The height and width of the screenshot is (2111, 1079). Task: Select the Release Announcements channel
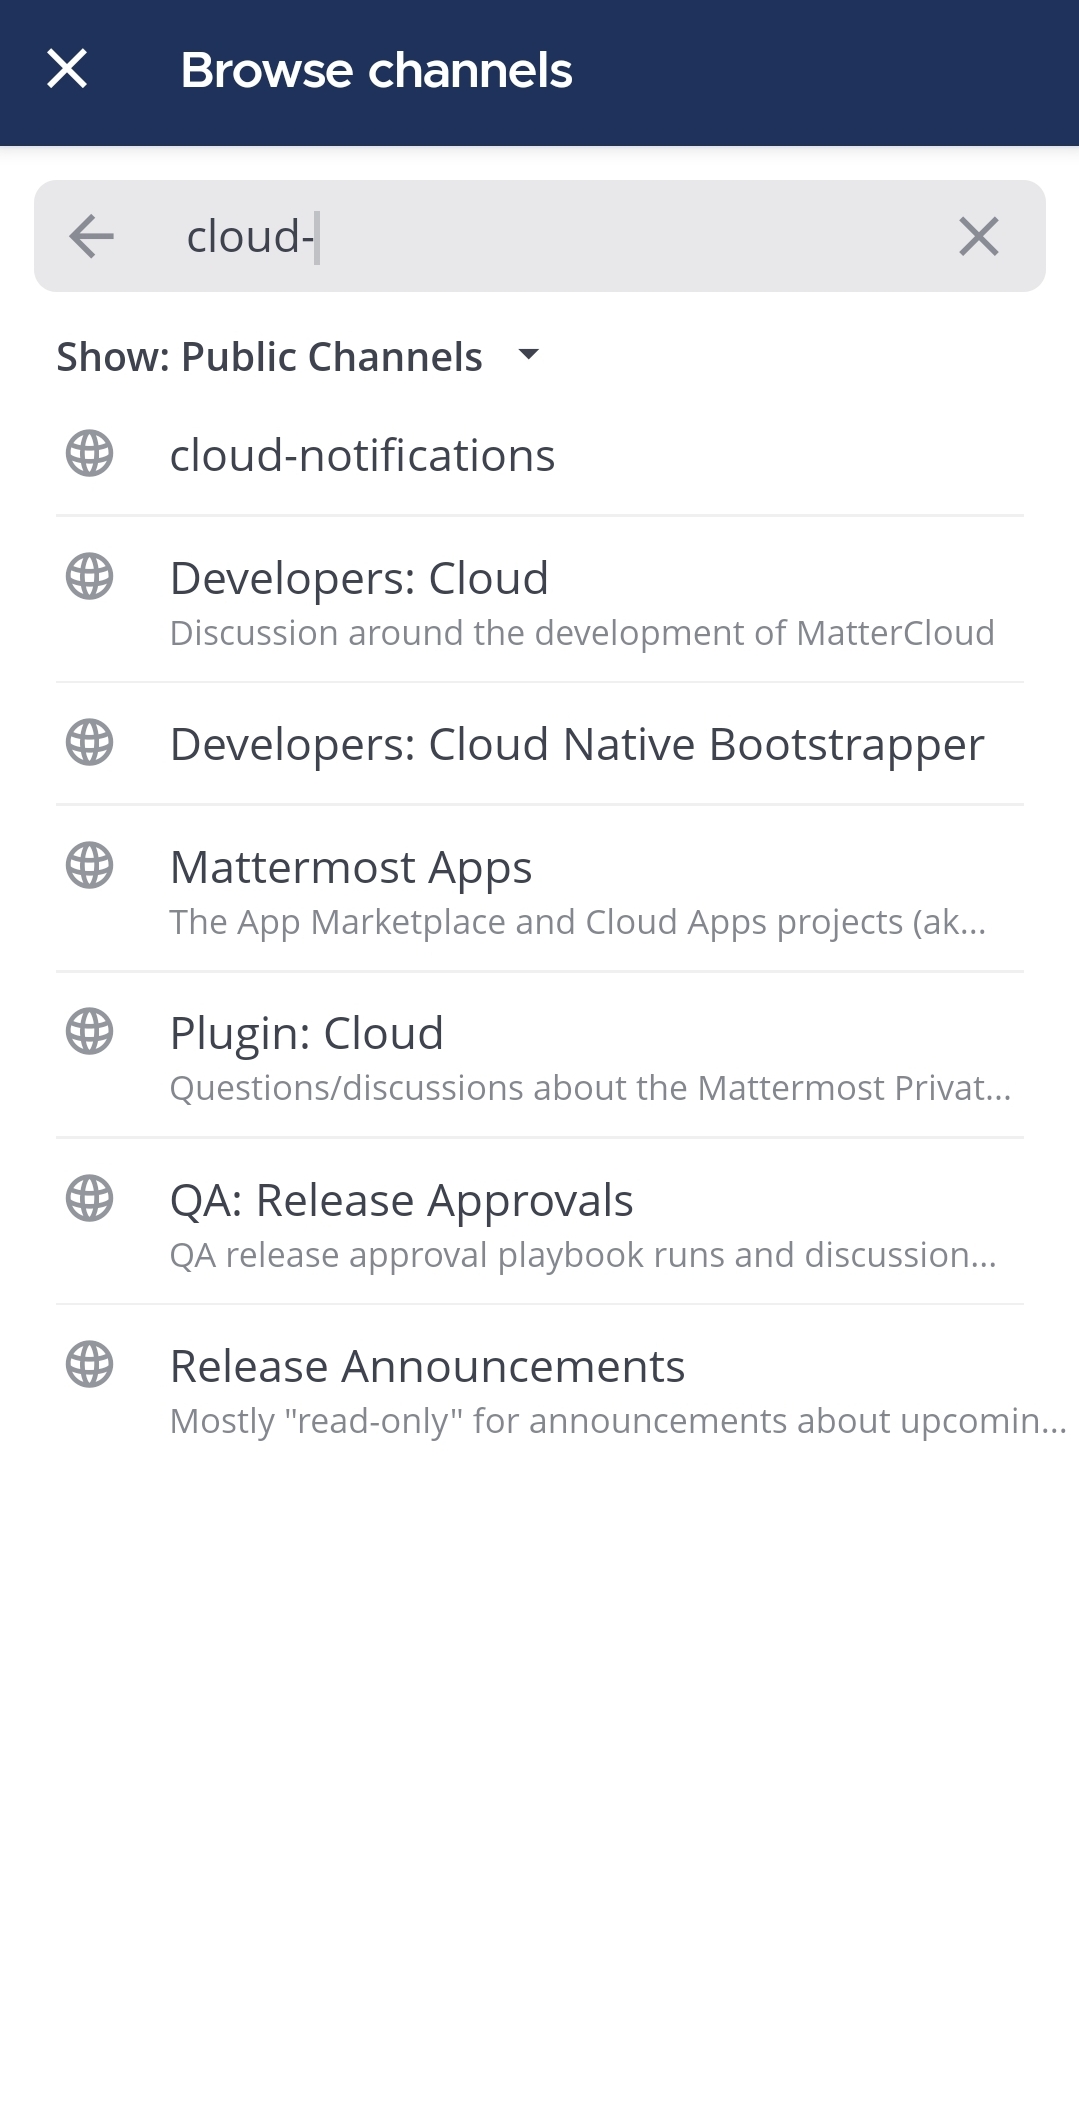(427, 1367)
